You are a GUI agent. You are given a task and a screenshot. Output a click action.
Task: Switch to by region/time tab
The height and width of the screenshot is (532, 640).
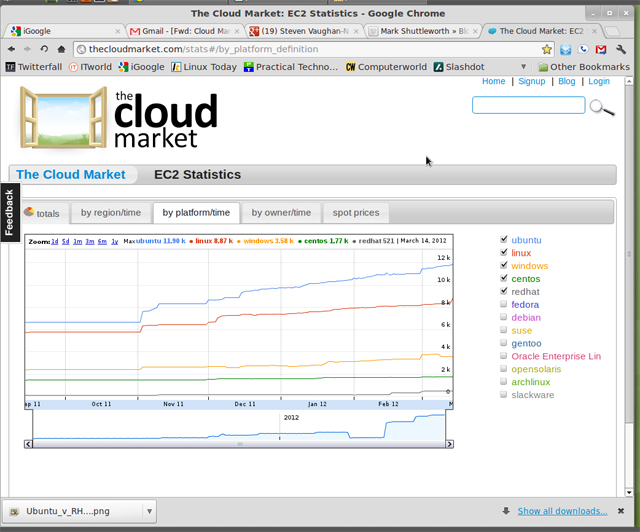pyautogui.click(x=111, y=213)
